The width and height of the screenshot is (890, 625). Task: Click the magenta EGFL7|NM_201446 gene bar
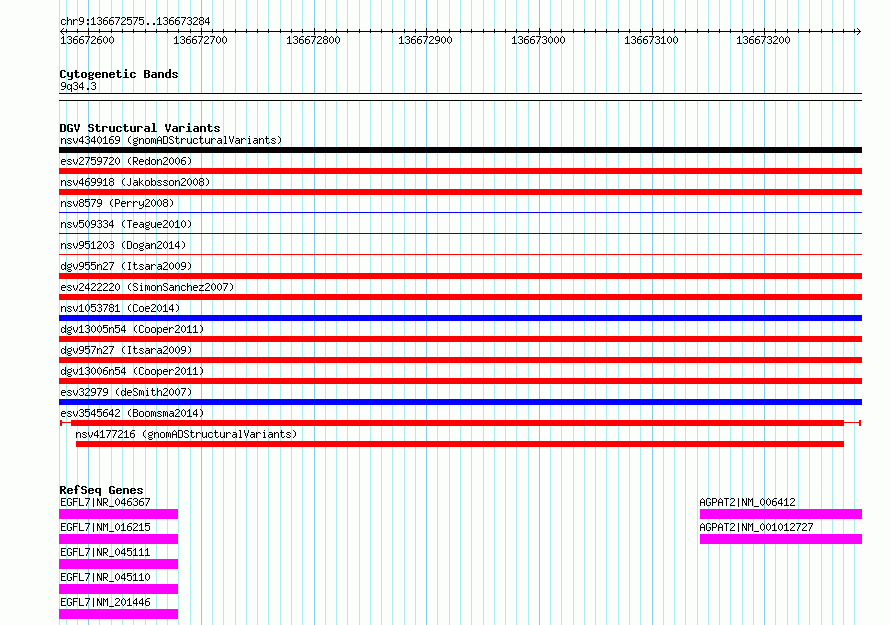pos(119,614)
